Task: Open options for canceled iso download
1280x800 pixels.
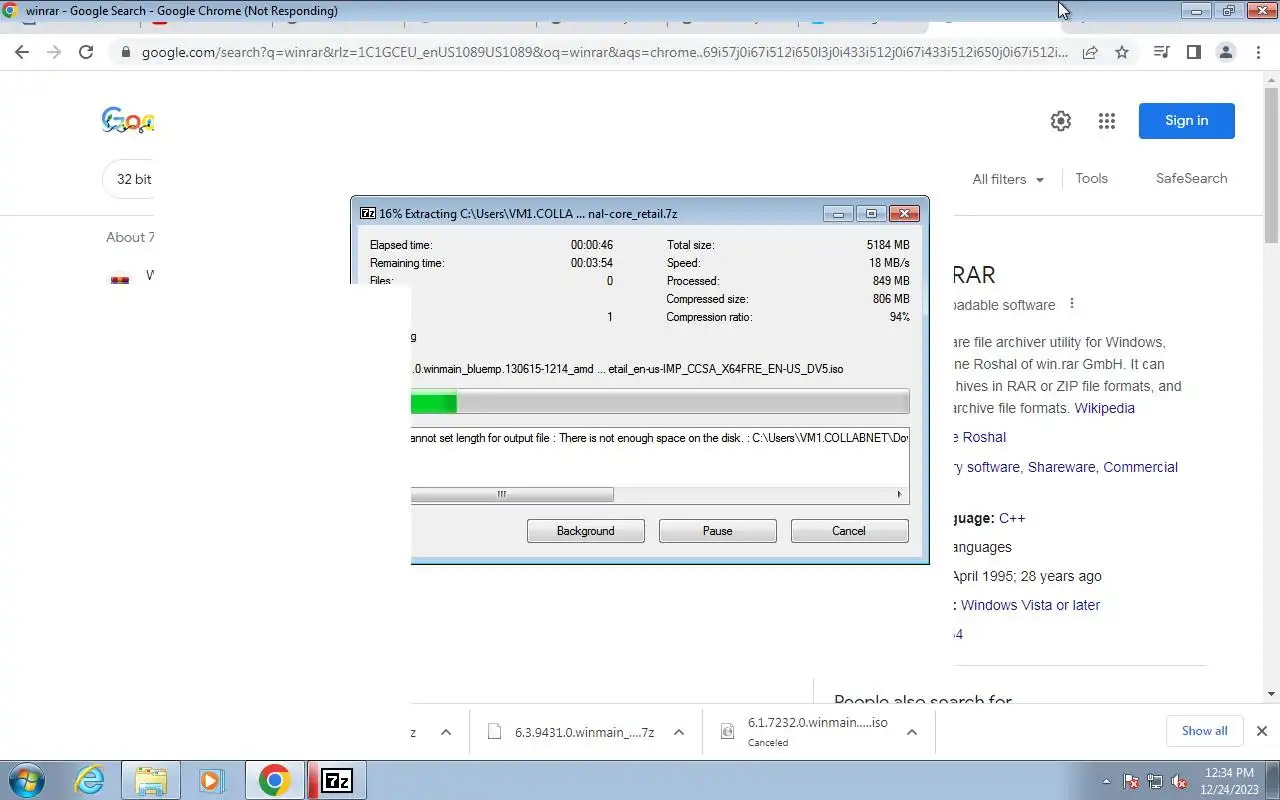Action: [912, 732]
